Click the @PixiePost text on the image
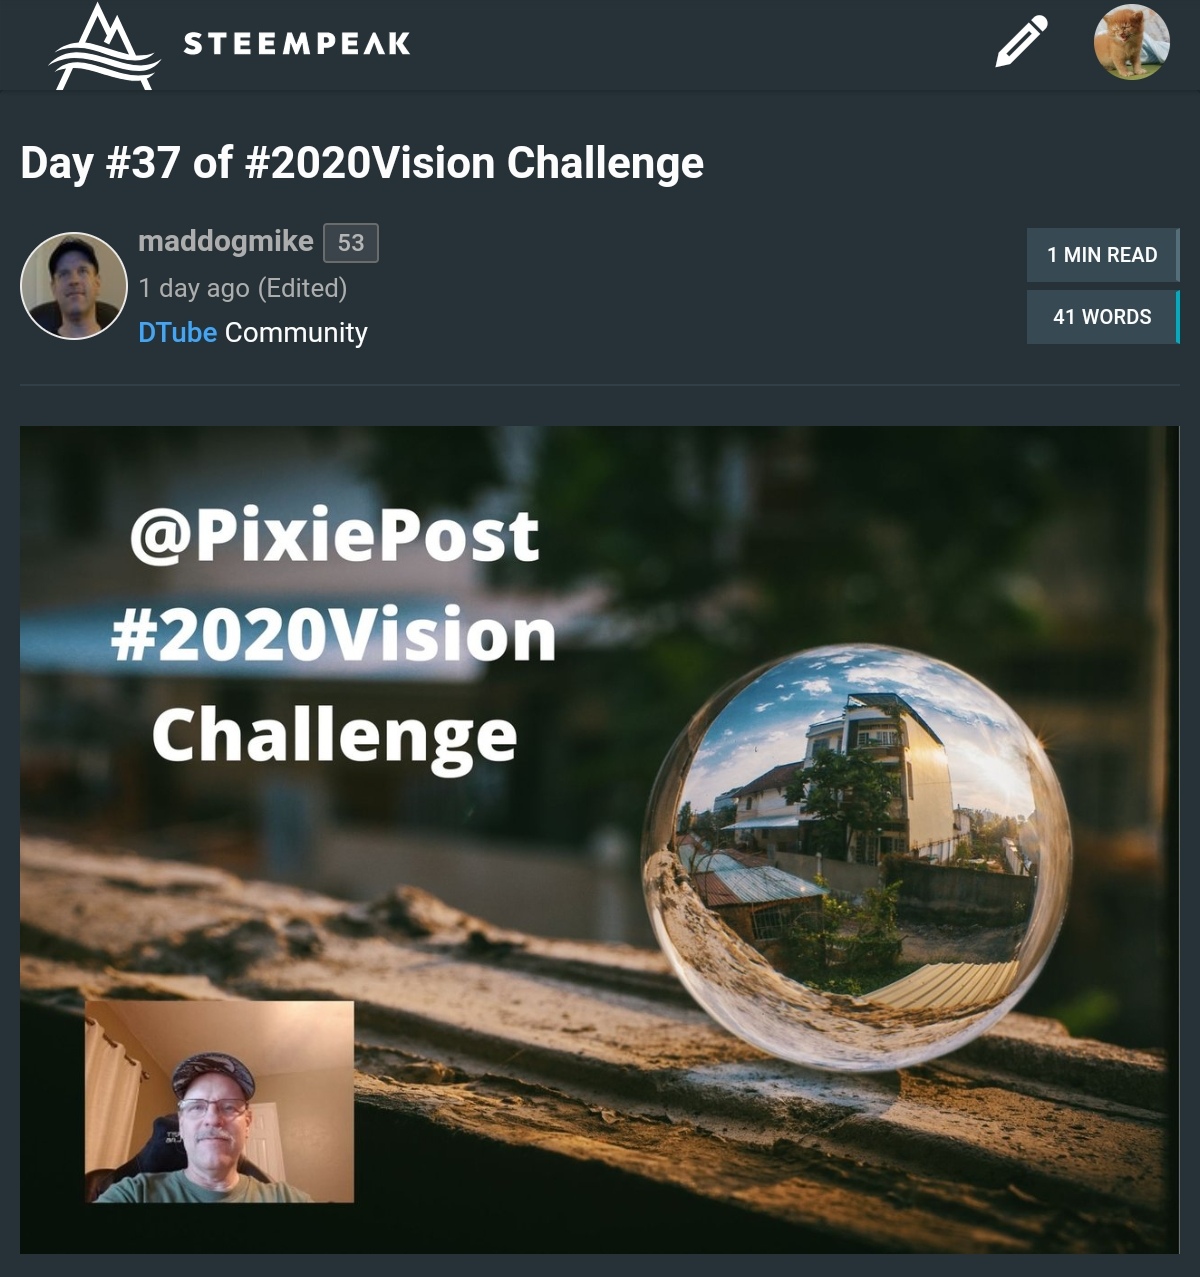The height and width of the screenshot is (1277, 1200). point(334,536)
